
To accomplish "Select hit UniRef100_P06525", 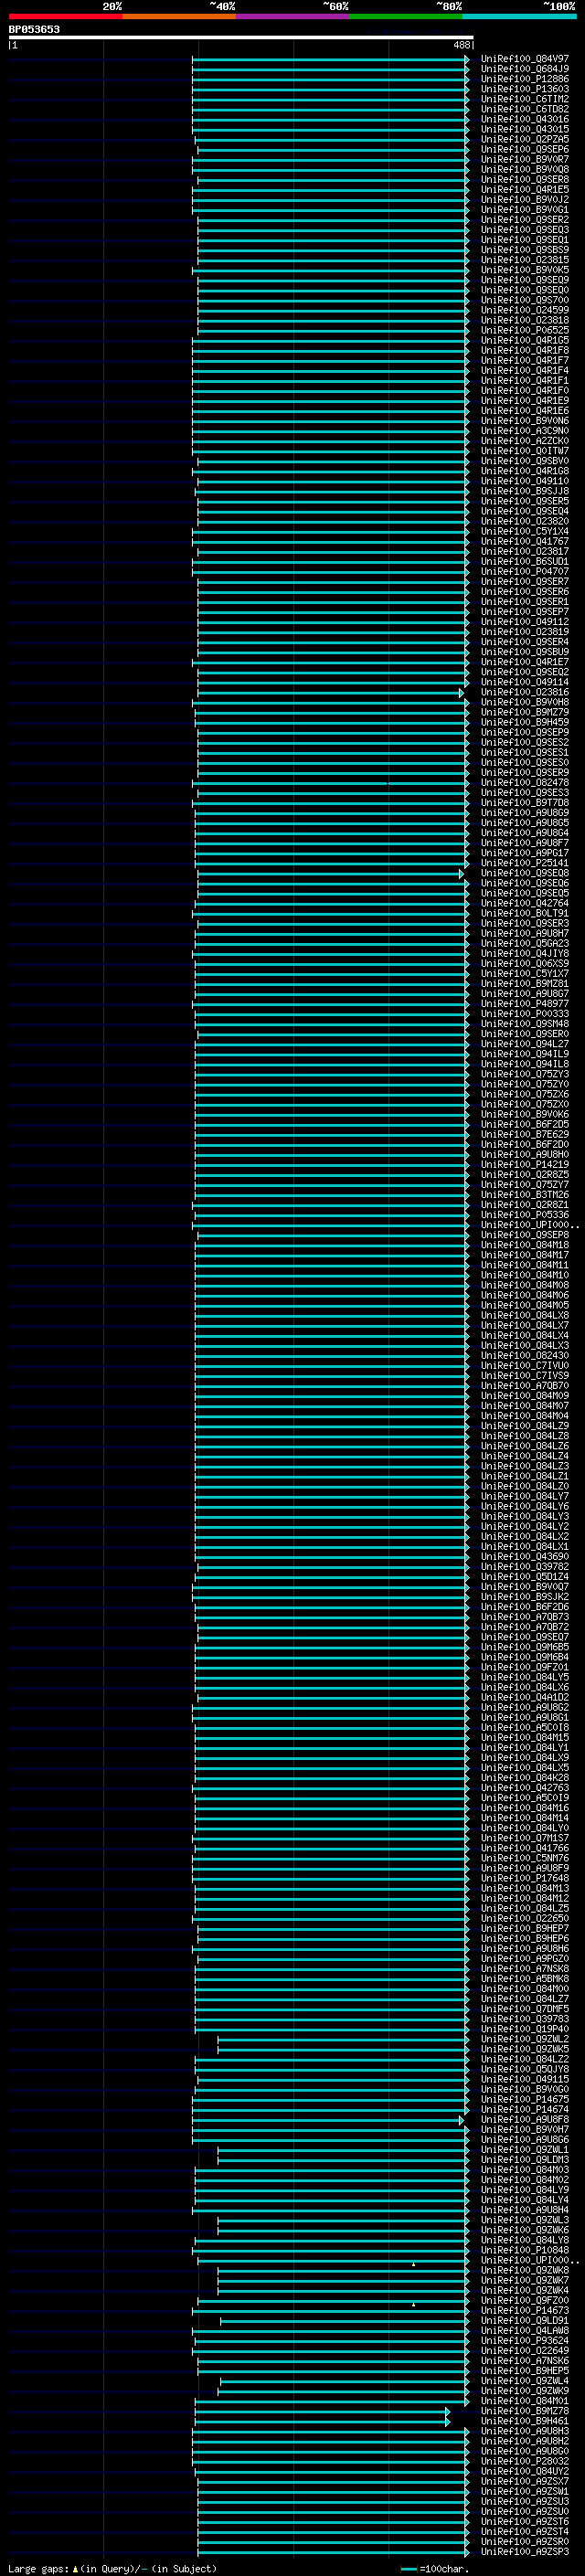I will pos(525,330).
